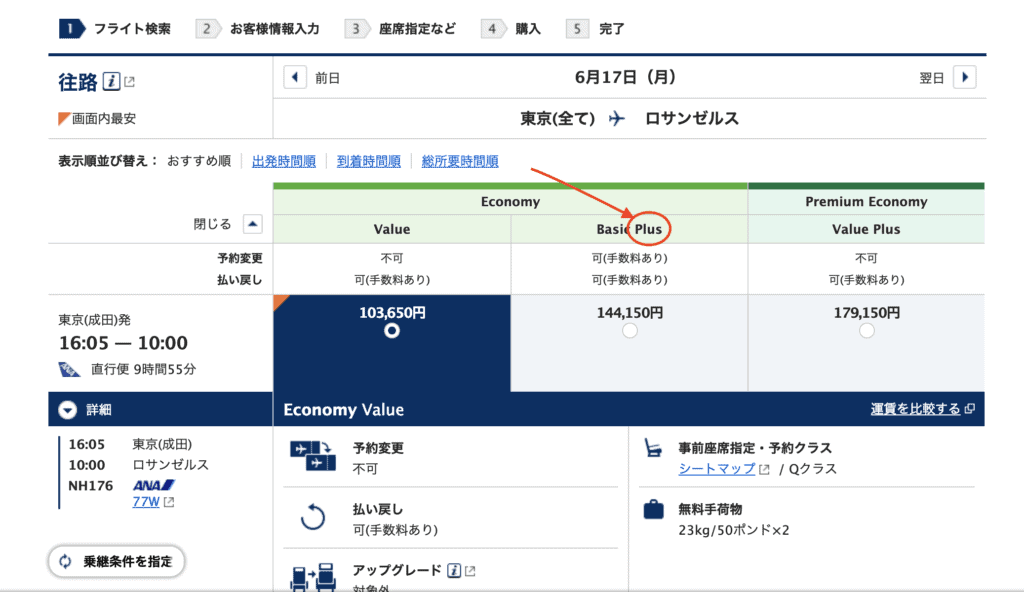1024x592 pixels.
Task: Click previous day arrow next to 前日
Action: (x=295, y=78)
